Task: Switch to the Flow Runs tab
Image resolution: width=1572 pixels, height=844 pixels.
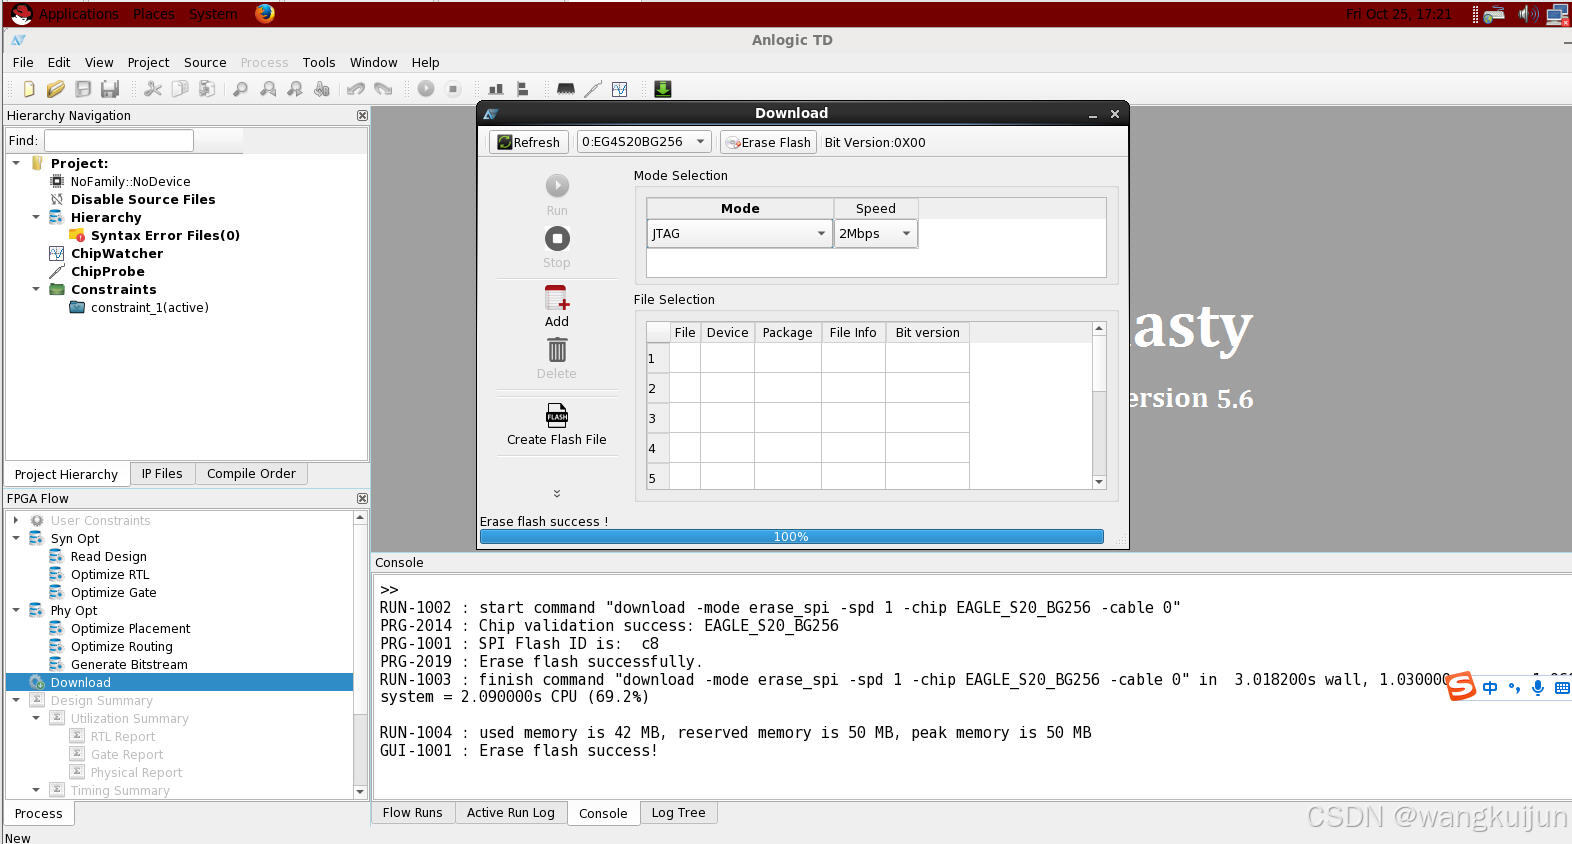Action: [413, 813]
